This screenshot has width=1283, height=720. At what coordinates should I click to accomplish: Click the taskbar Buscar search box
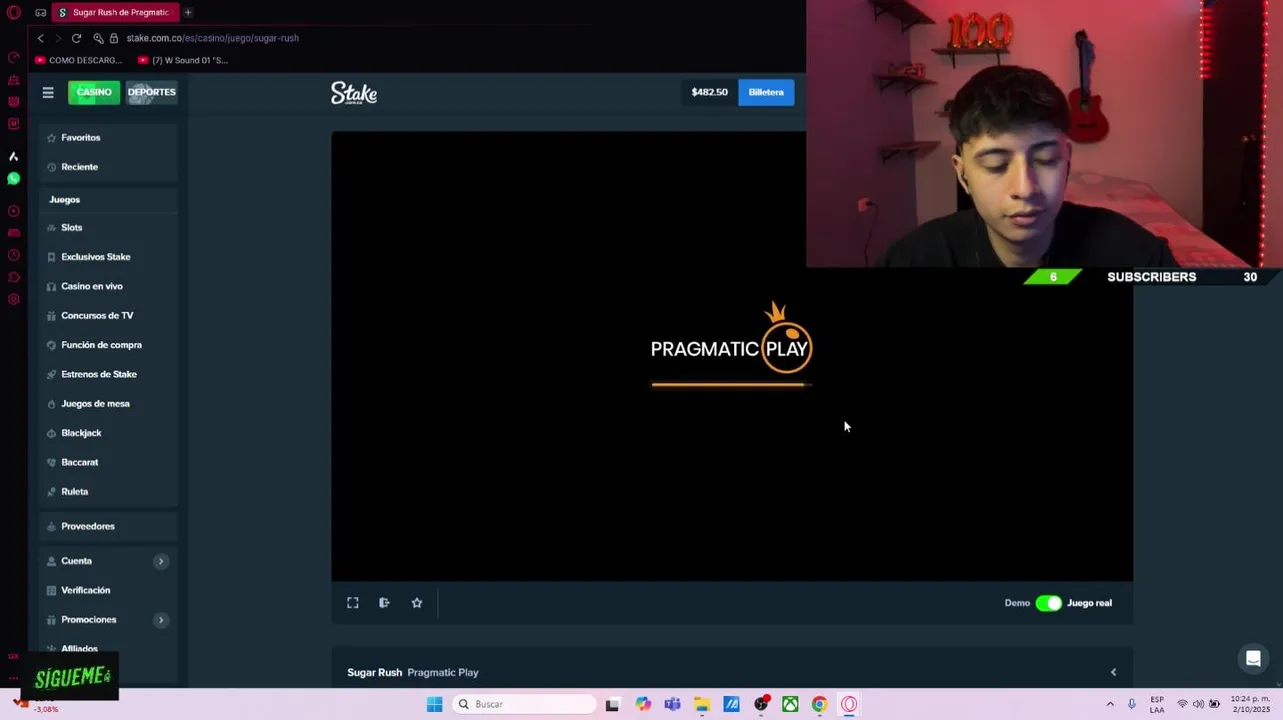click(524, 704)
